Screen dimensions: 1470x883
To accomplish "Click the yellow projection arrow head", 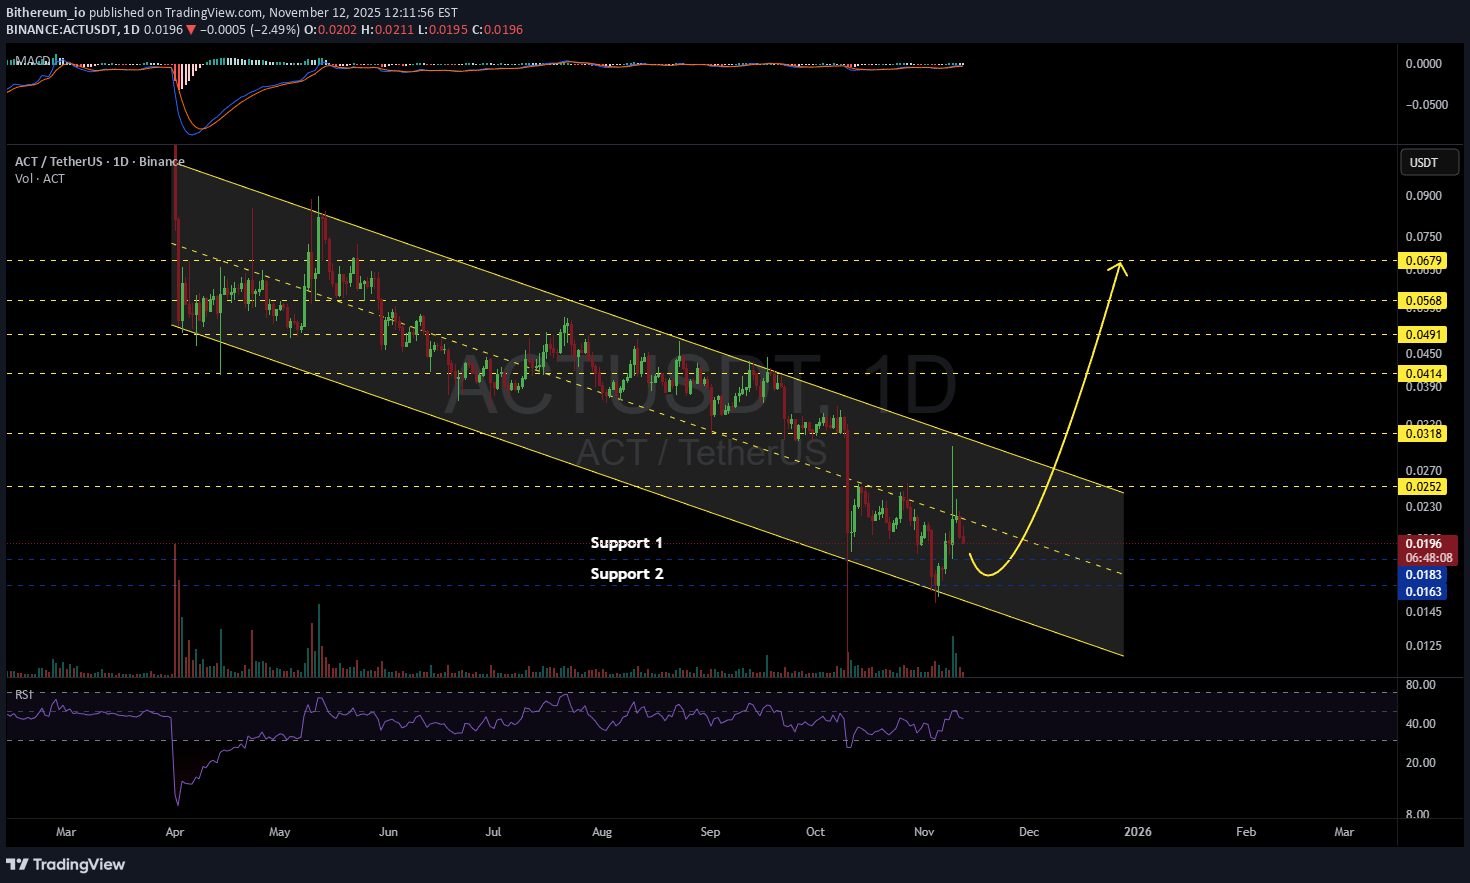I will point(1121,266).
